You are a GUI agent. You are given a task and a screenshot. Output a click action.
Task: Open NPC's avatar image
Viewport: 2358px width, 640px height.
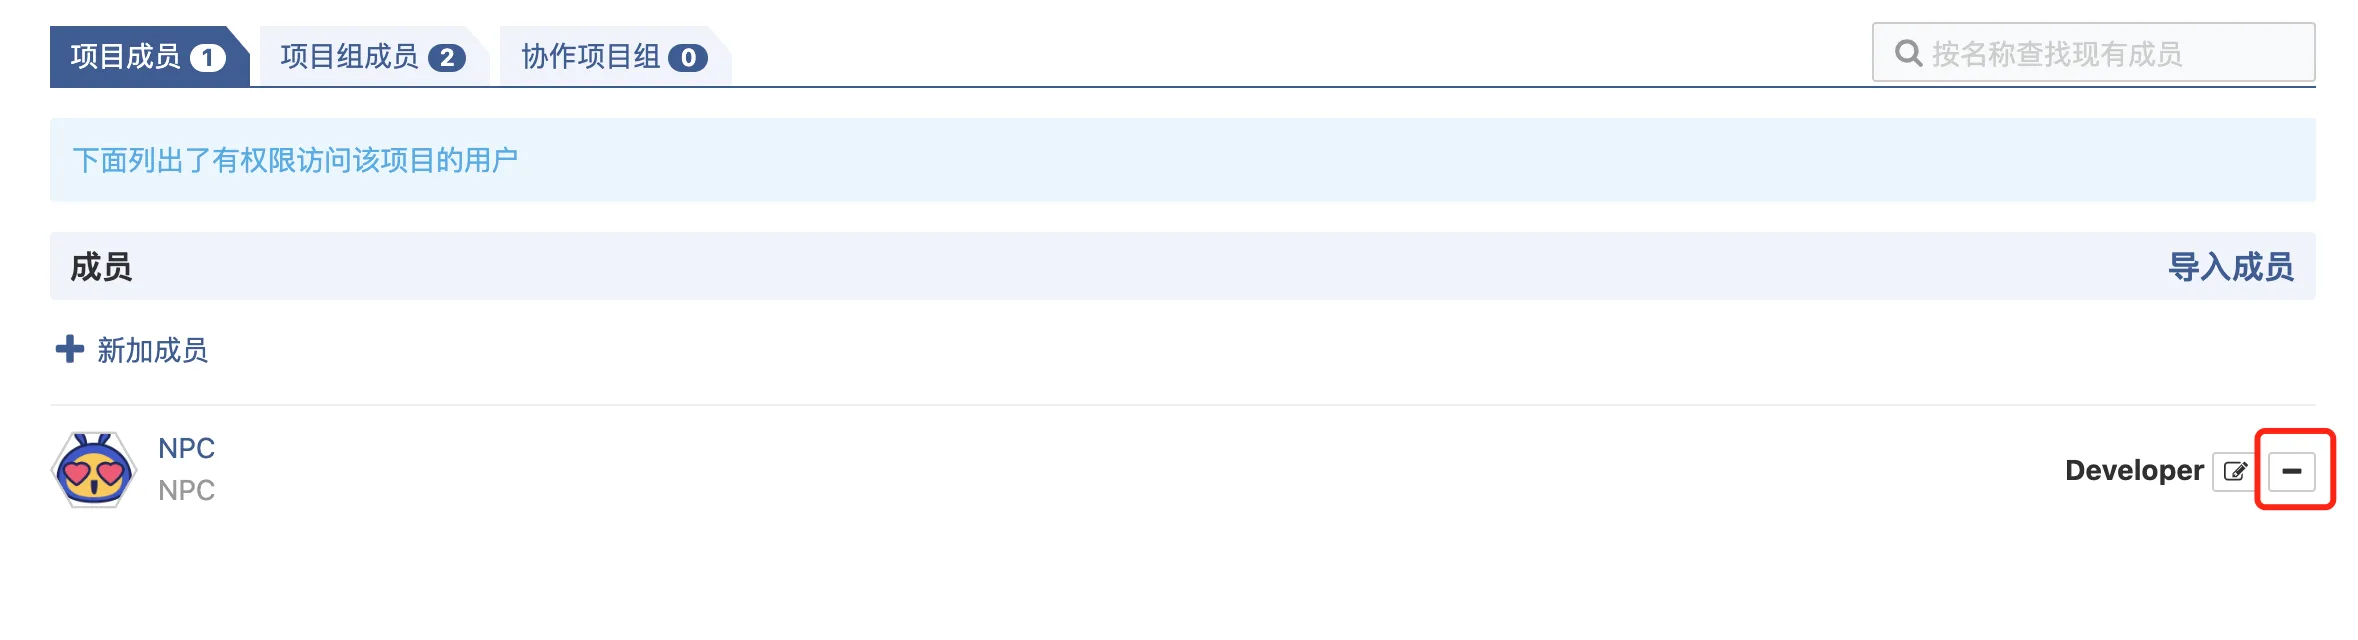[x=94, y=469]
